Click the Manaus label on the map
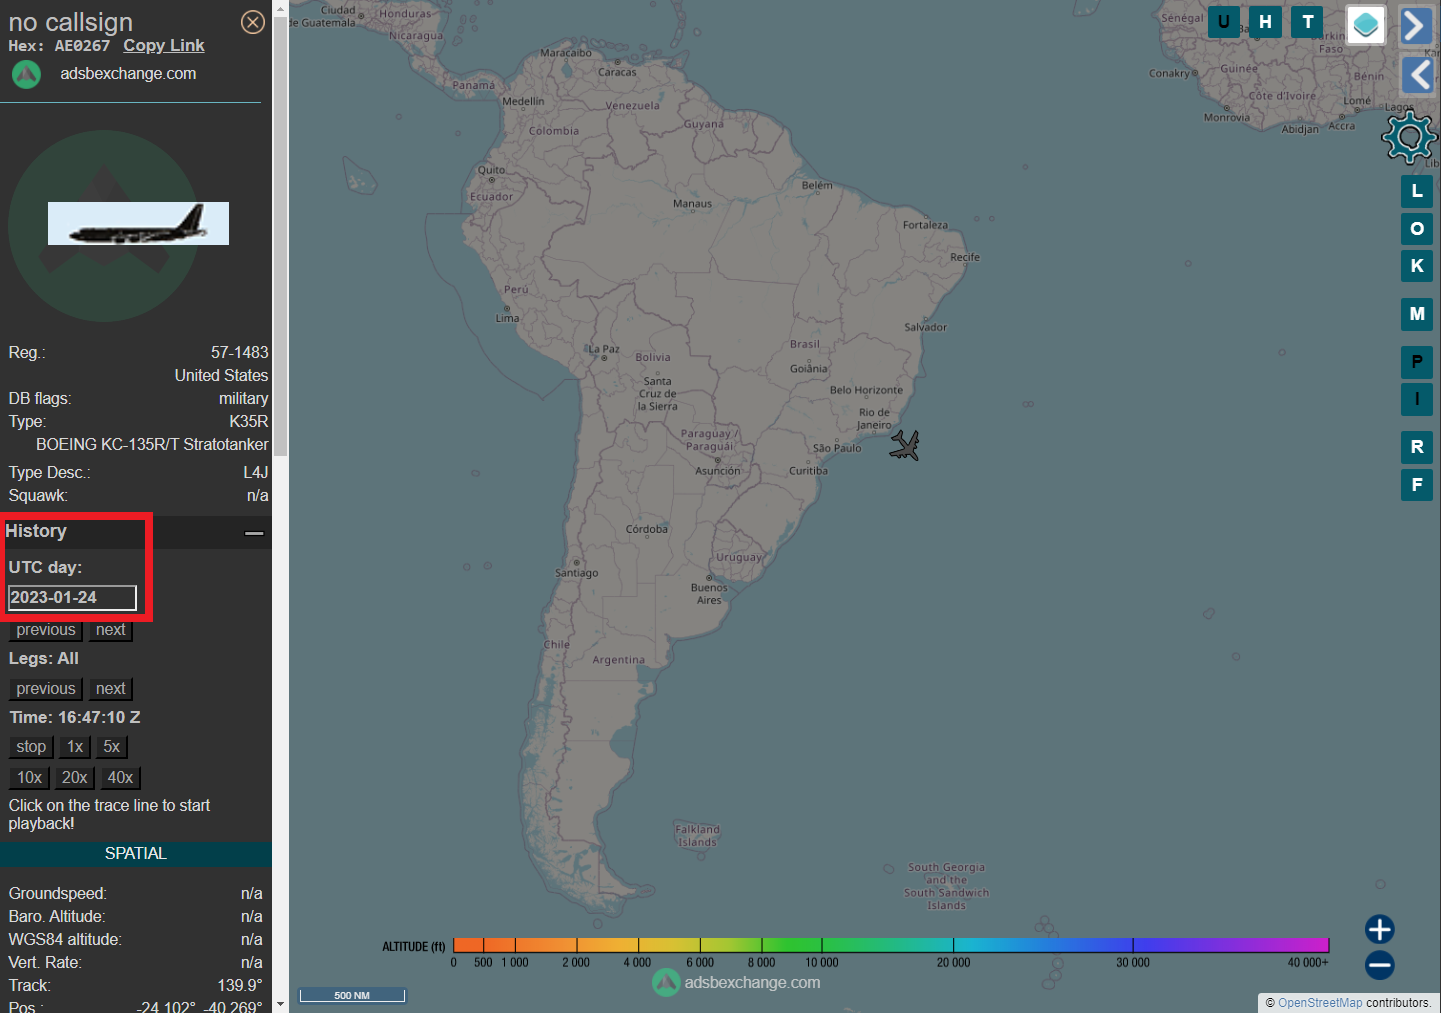 click(692, 204)
